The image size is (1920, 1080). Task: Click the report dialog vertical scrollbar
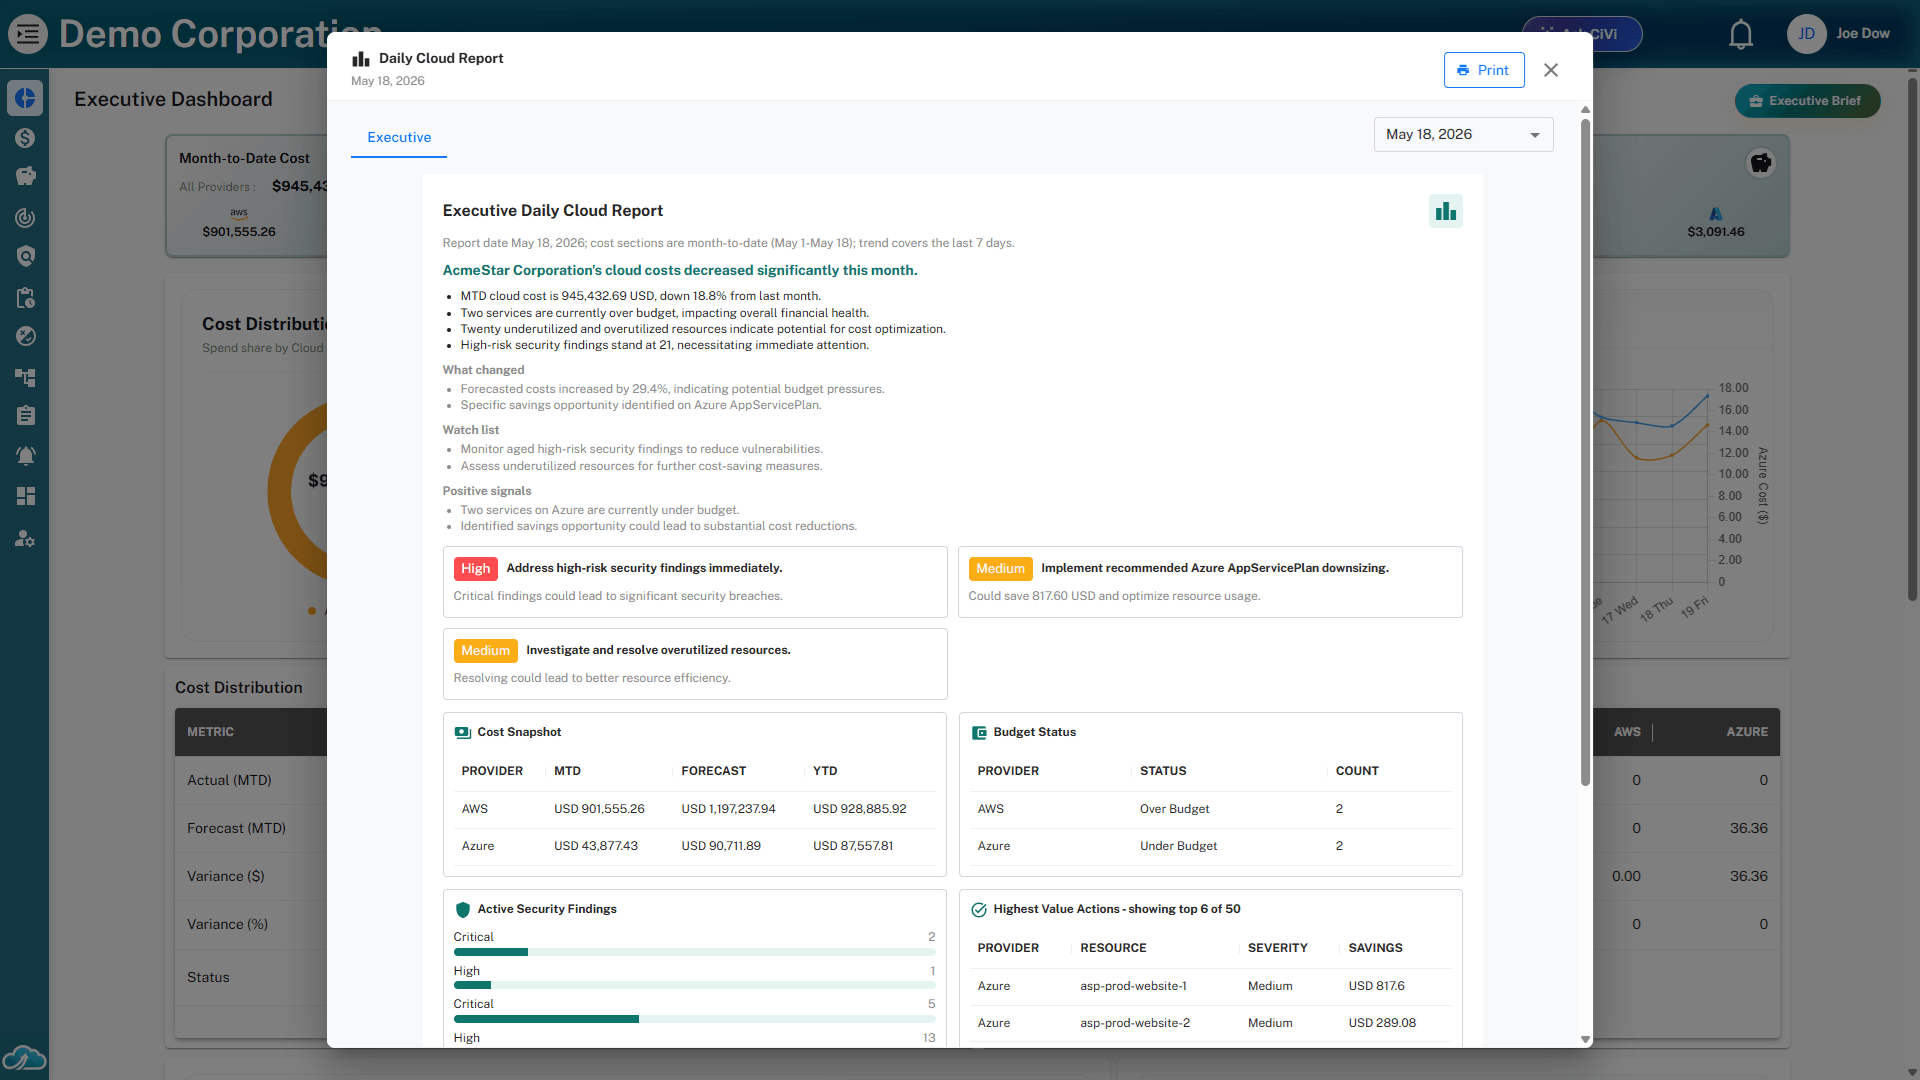1585,452
